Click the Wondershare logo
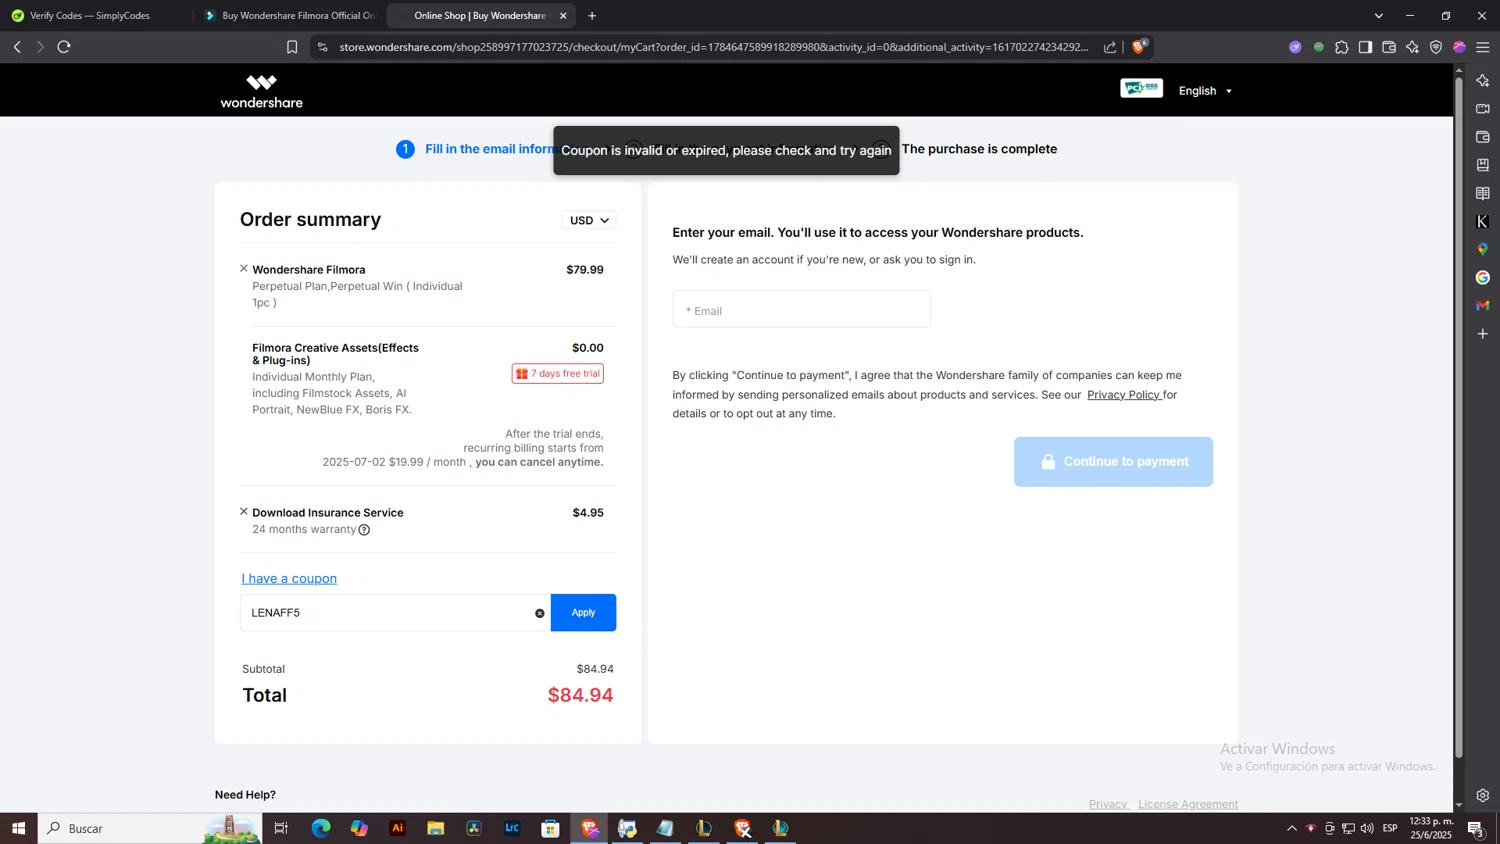This screenshot has height=844, width=1500. point(262,91)
